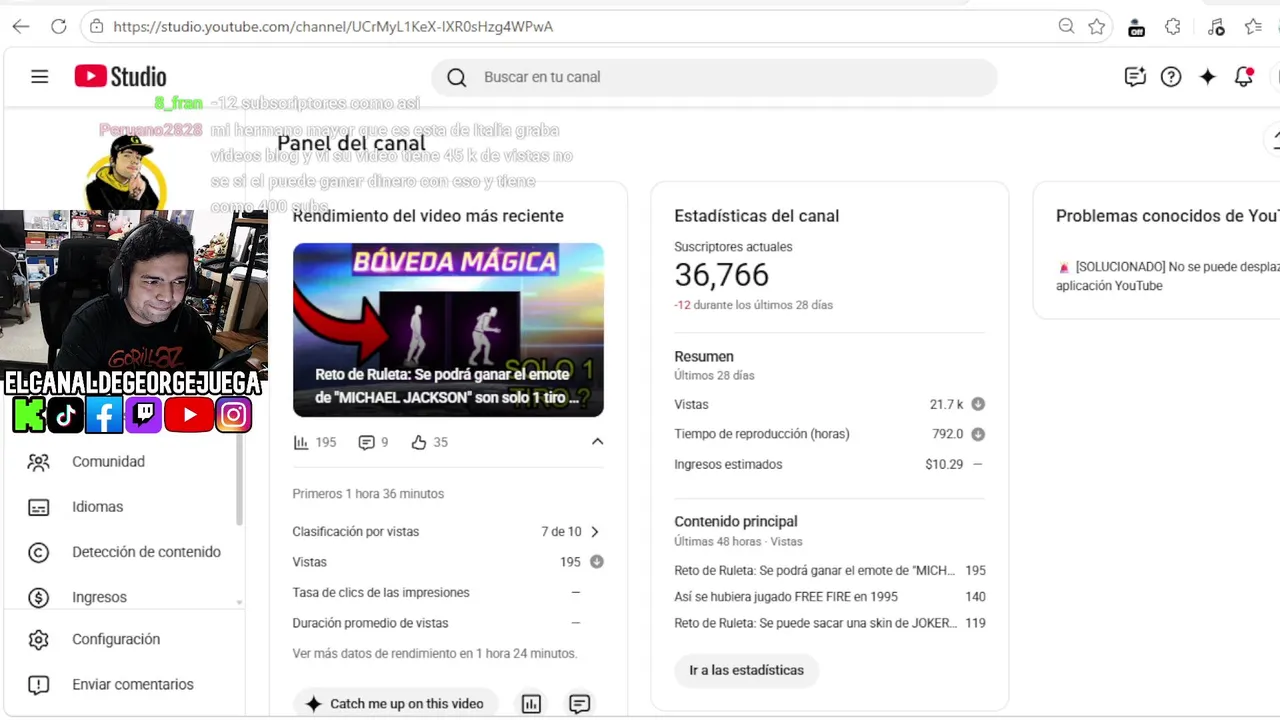This screenshot has height=720, width=1280.
Task: Click the Vistas 21.7 k down-arrow indicator
Action: point(978,404)
